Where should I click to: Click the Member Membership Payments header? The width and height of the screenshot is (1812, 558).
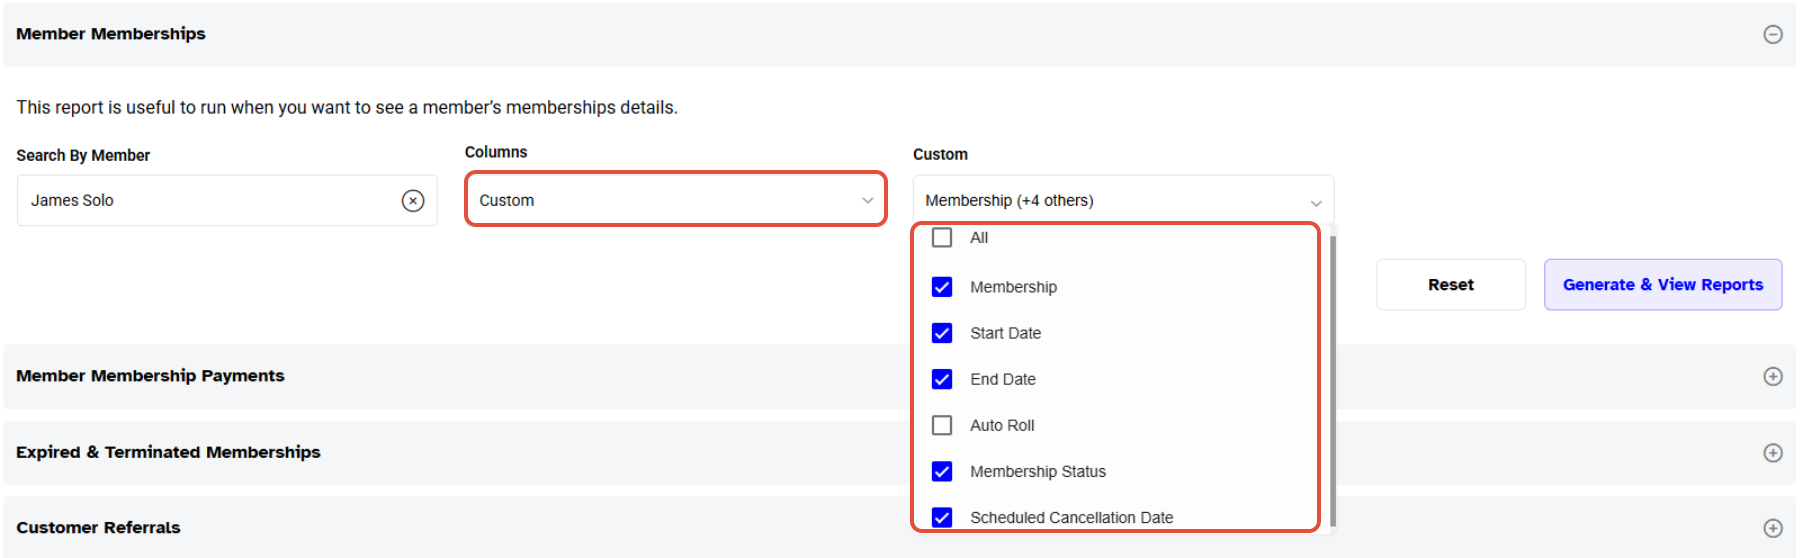pos(150,376)
